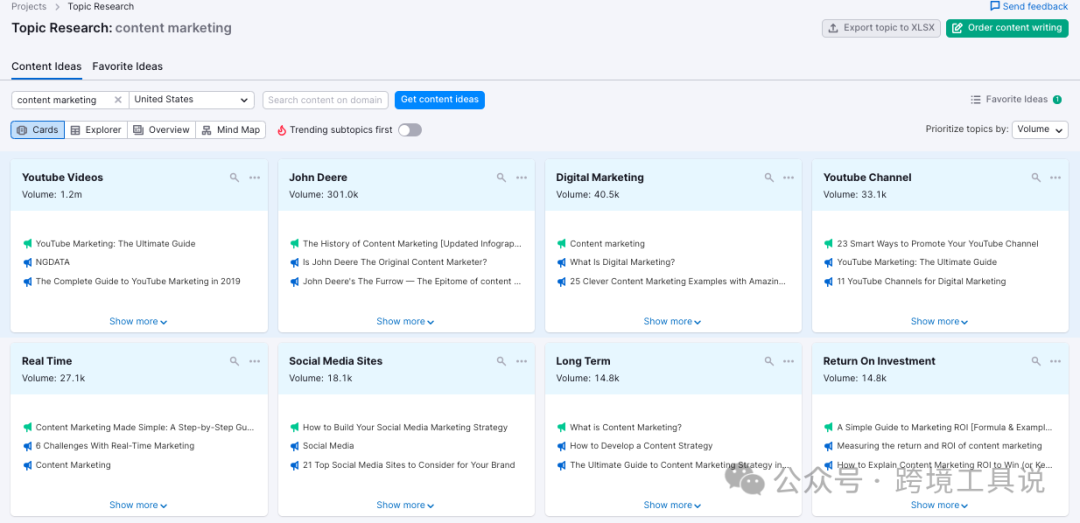Open the three-dot menu on John Deere card
The image size is (1080, 523).
[x=522, y=178]
